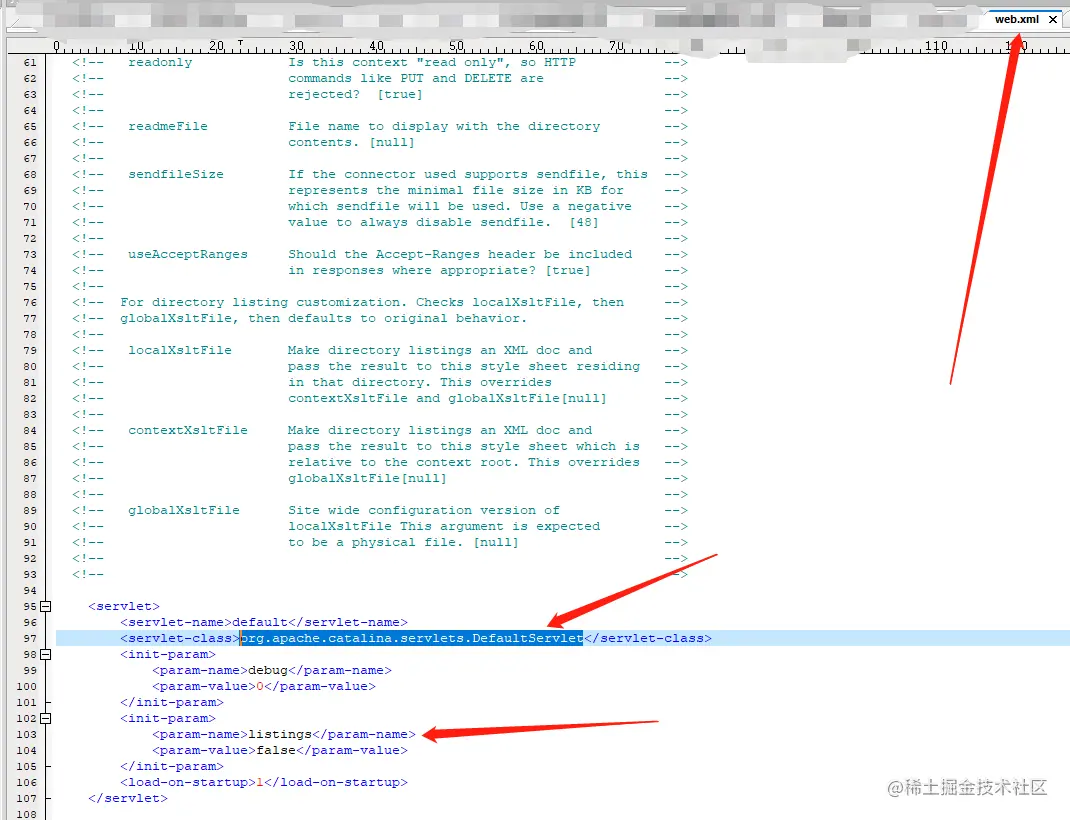
Task: Click the 'sendfileSize' comment parameter name
Action: click(x=176, y=174)
